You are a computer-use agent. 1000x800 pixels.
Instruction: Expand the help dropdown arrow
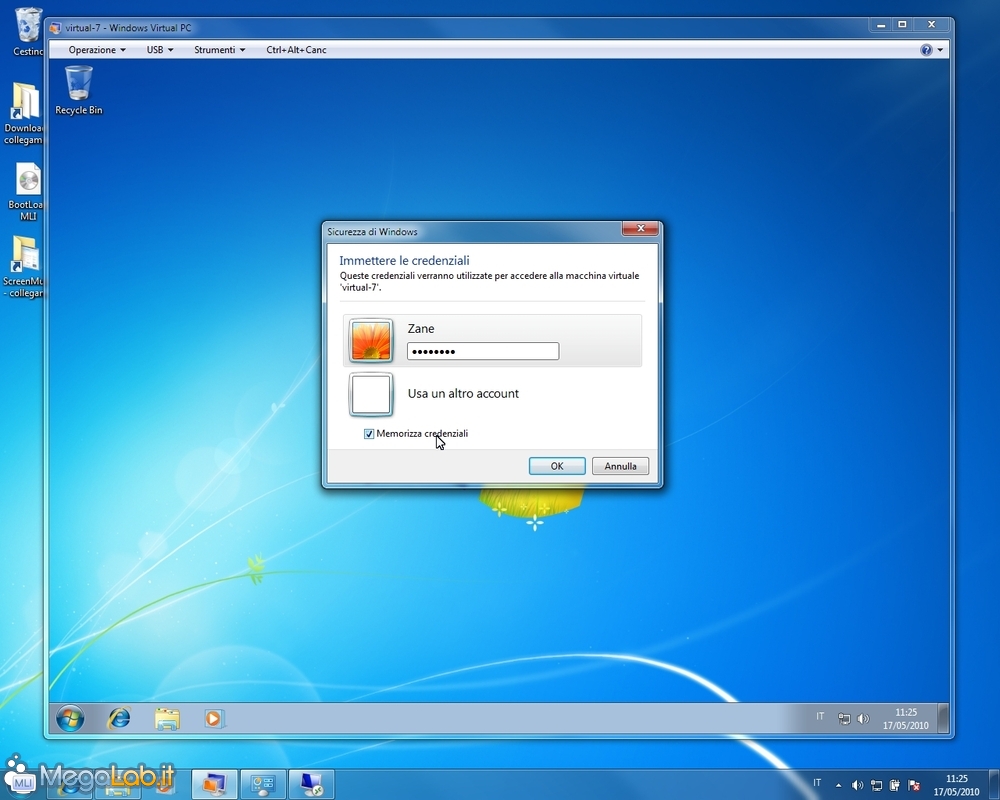coord(940,50)
